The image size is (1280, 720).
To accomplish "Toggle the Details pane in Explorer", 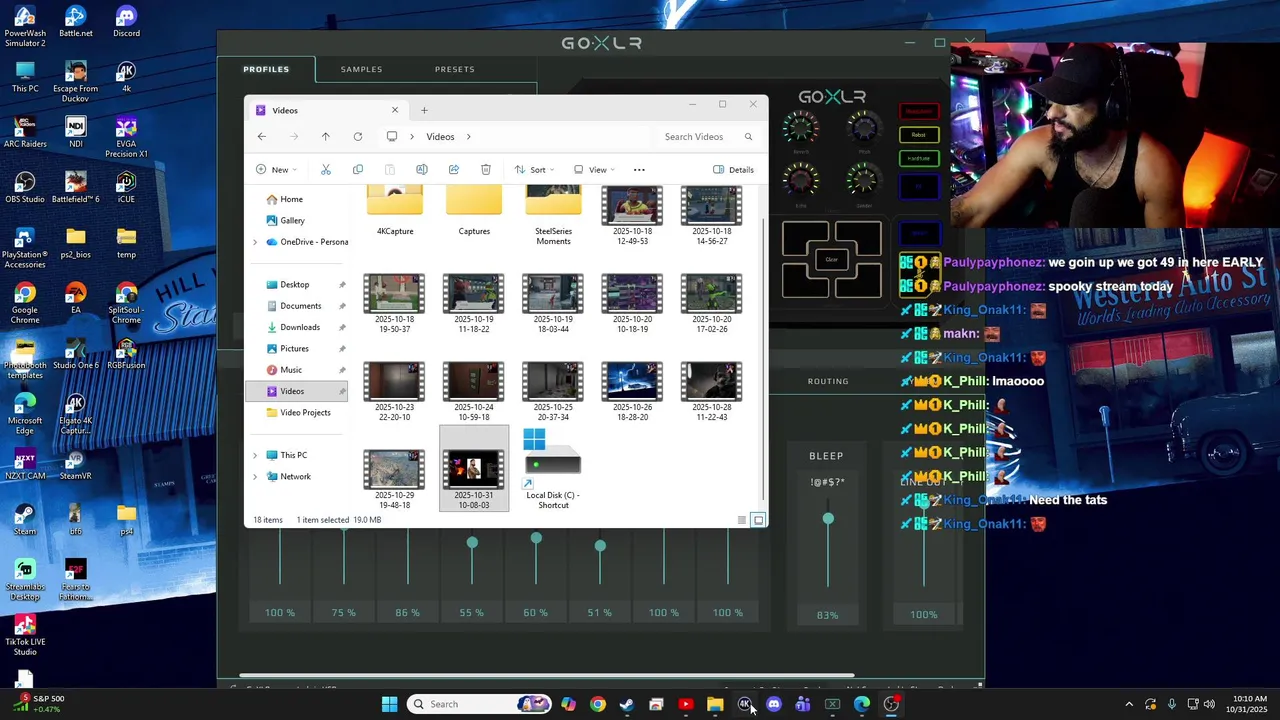I will click(x=733, y=170).
